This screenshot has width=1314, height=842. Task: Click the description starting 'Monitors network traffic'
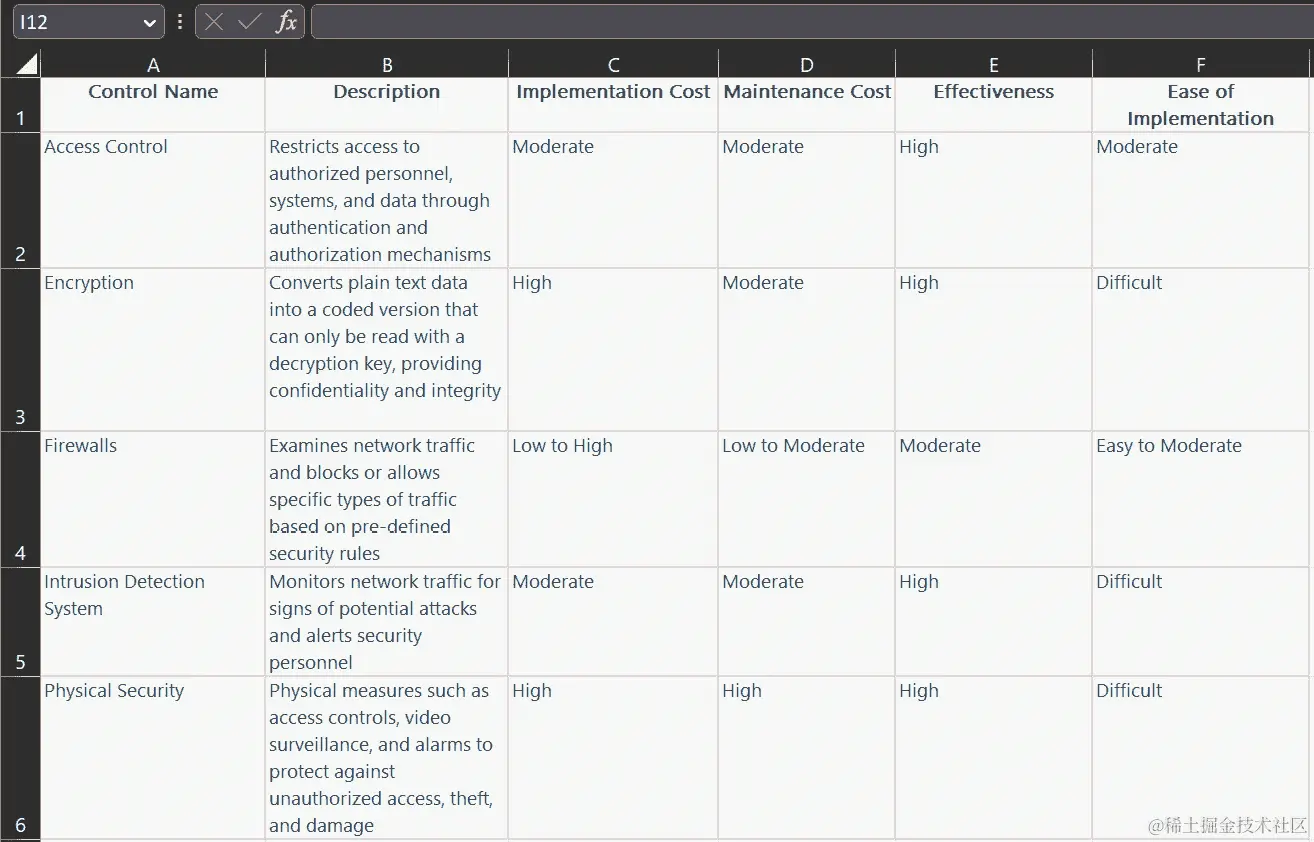(x=387, y=622)
